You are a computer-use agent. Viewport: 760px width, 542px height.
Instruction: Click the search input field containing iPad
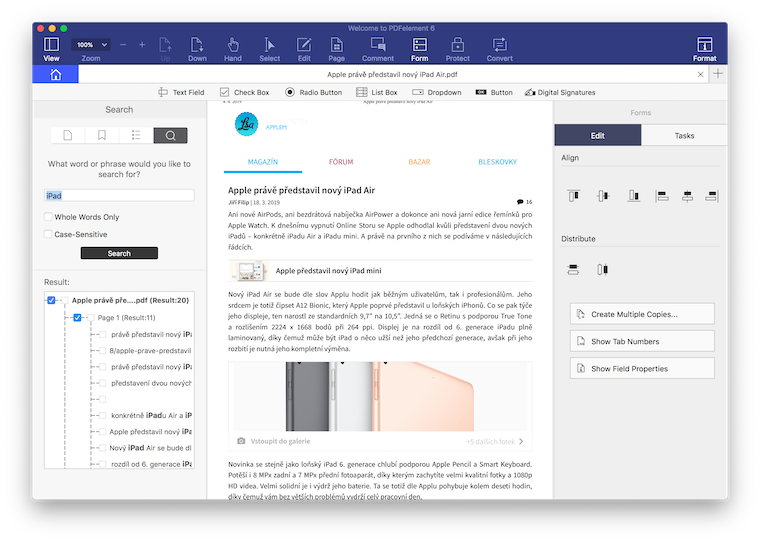[x=119, y=195]
